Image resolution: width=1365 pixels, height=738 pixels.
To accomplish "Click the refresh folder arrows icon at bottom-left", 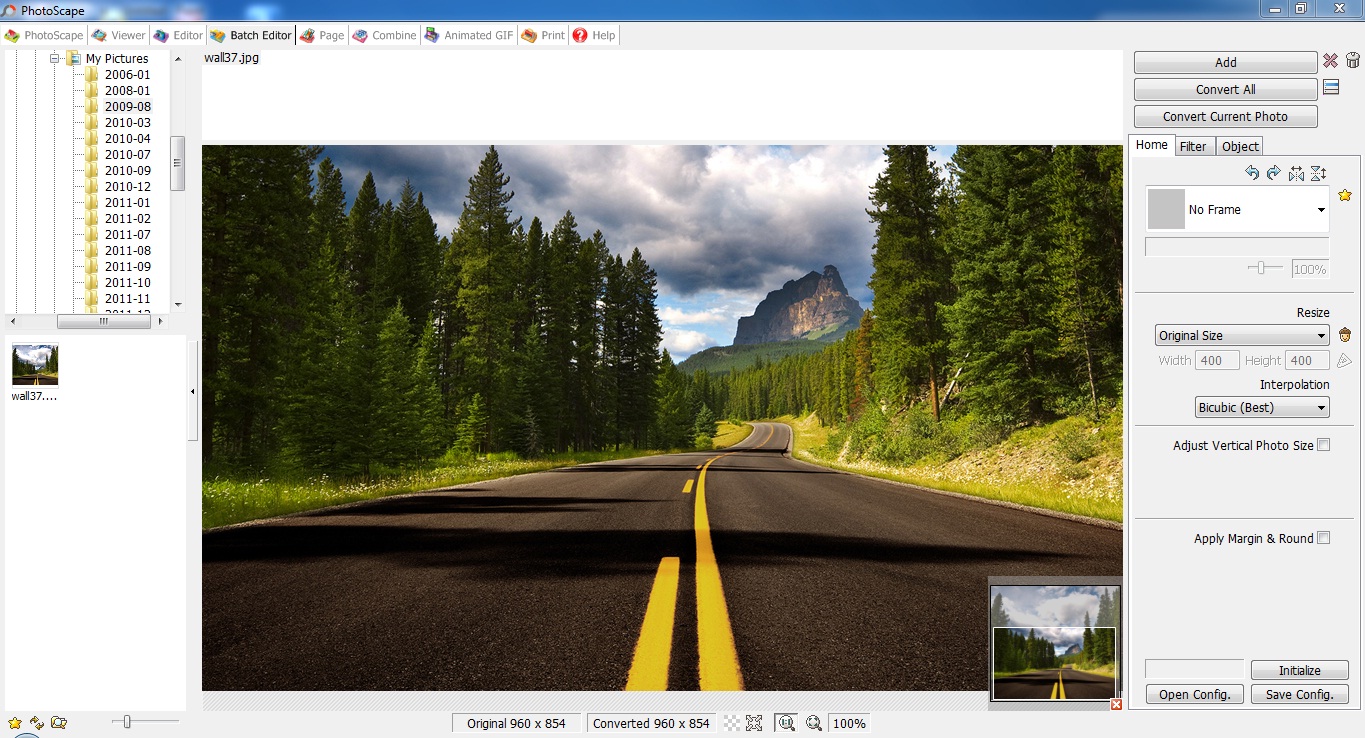I will coord(37,722).
